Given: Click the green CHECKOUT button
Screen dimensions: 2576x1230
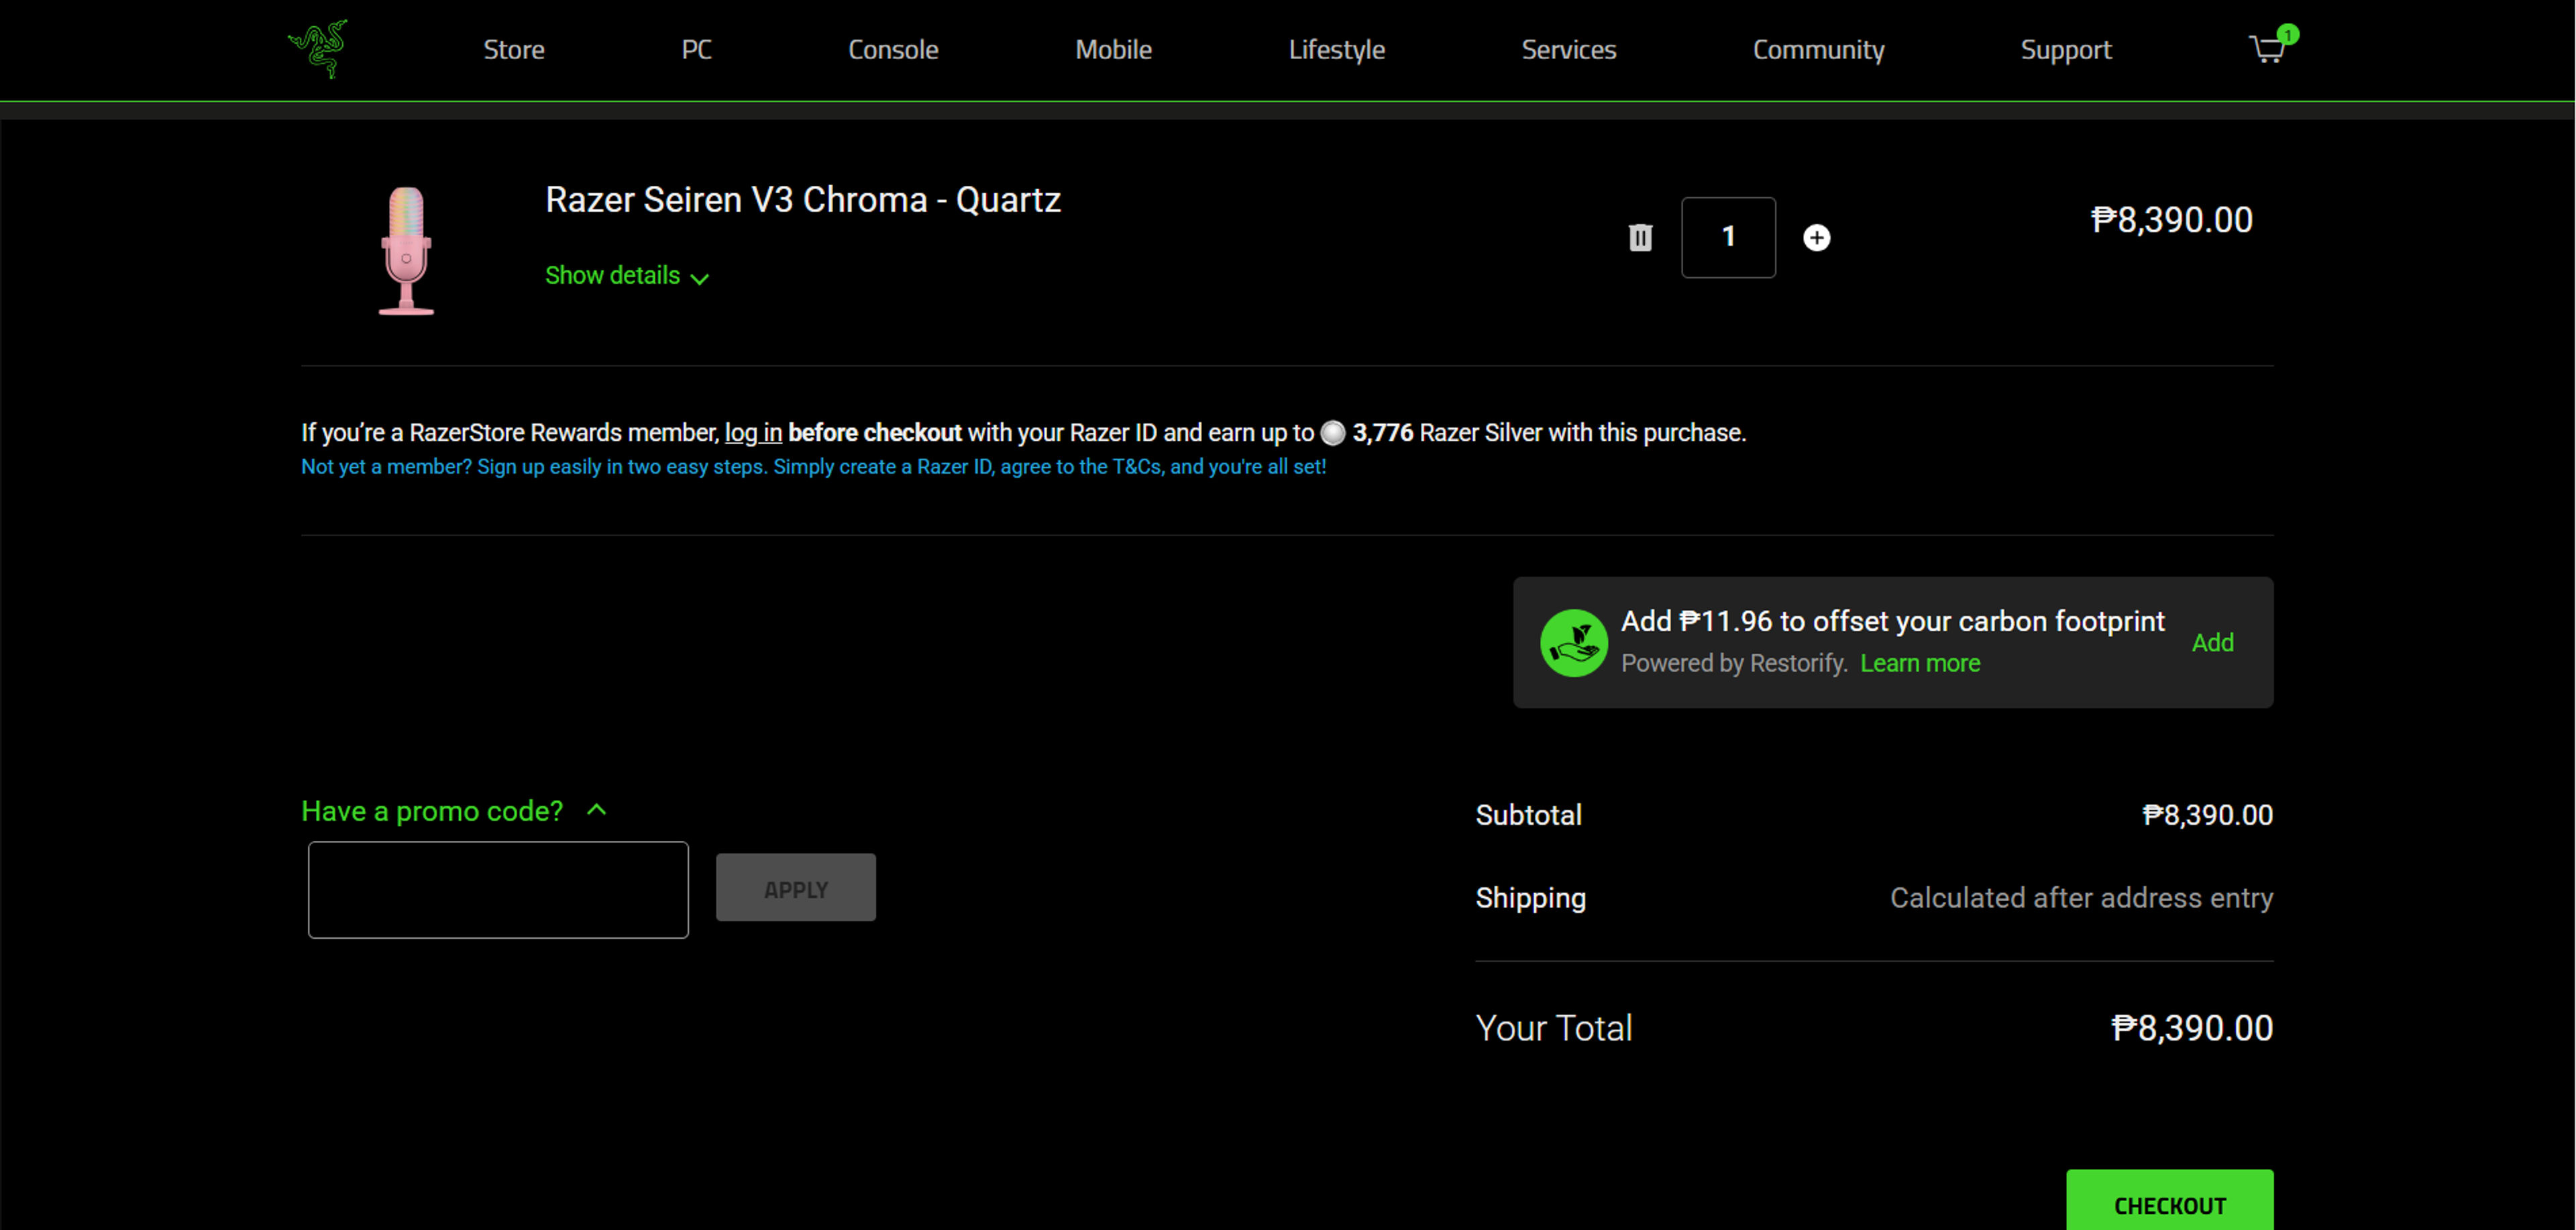Looking at the screenshot, I should pyautogui.click(x=2169, y=1200).
